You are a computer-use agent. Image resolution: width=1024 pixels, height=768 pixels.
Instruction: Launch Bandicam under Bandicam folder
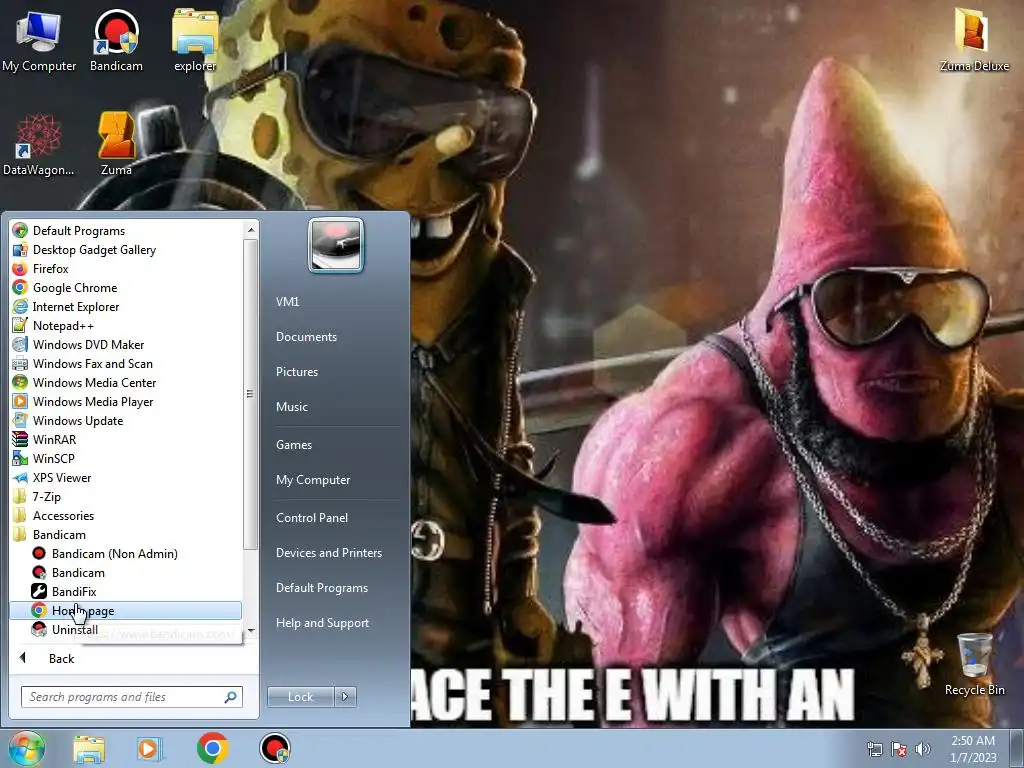point(126,572)
